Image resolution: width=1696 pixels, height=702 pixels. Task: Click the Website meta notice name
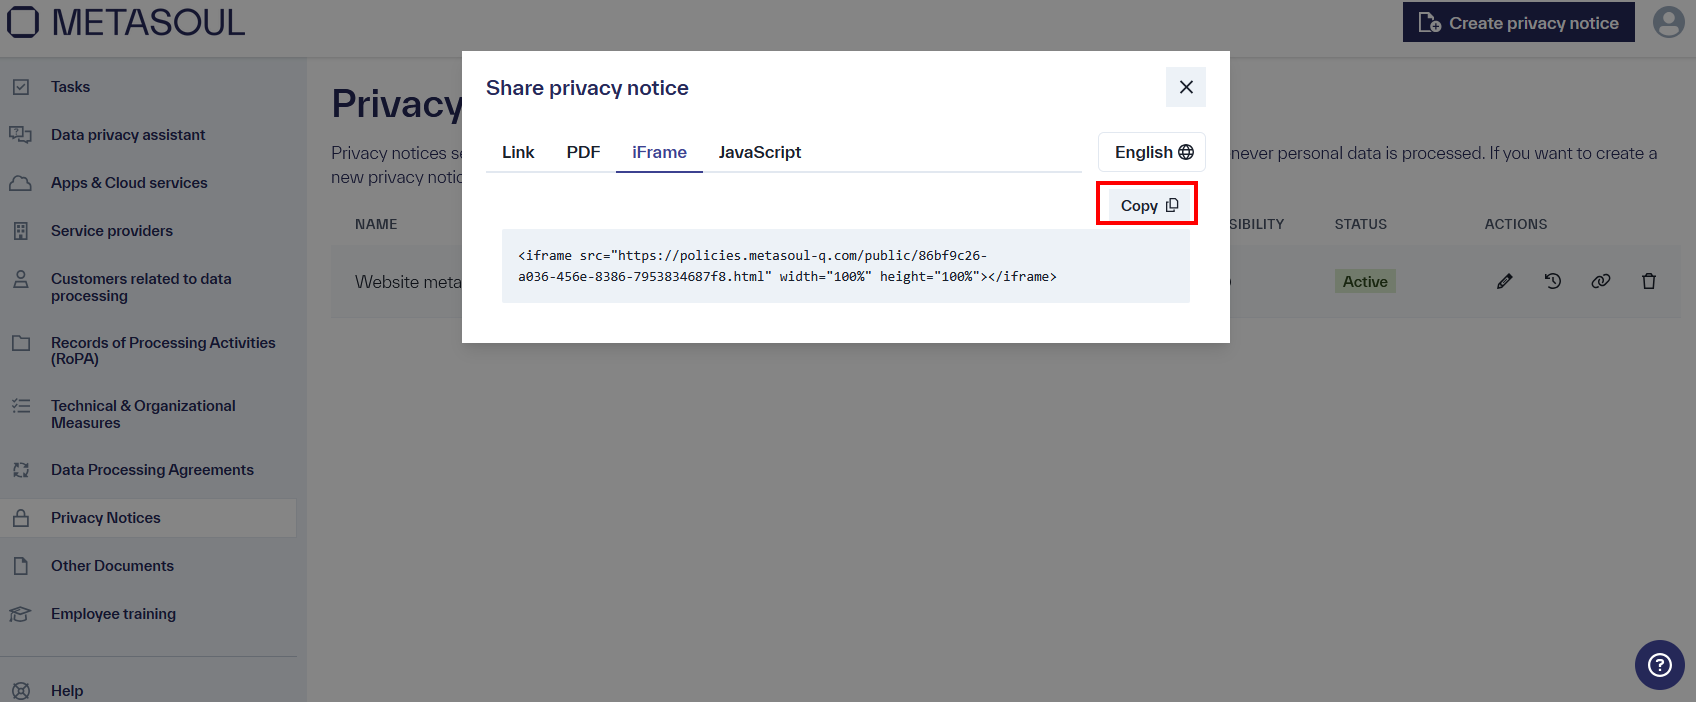click(408, 282)
